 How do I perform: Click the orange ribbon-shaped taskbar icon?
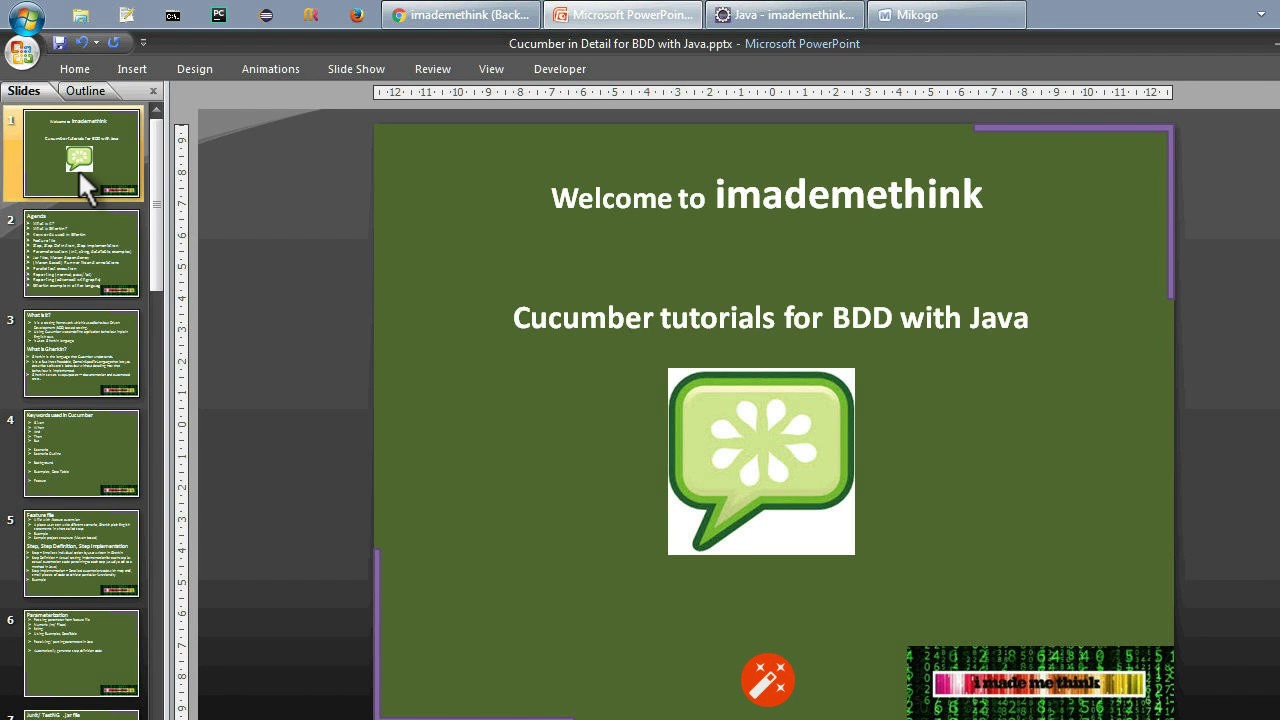coord(311,15)
